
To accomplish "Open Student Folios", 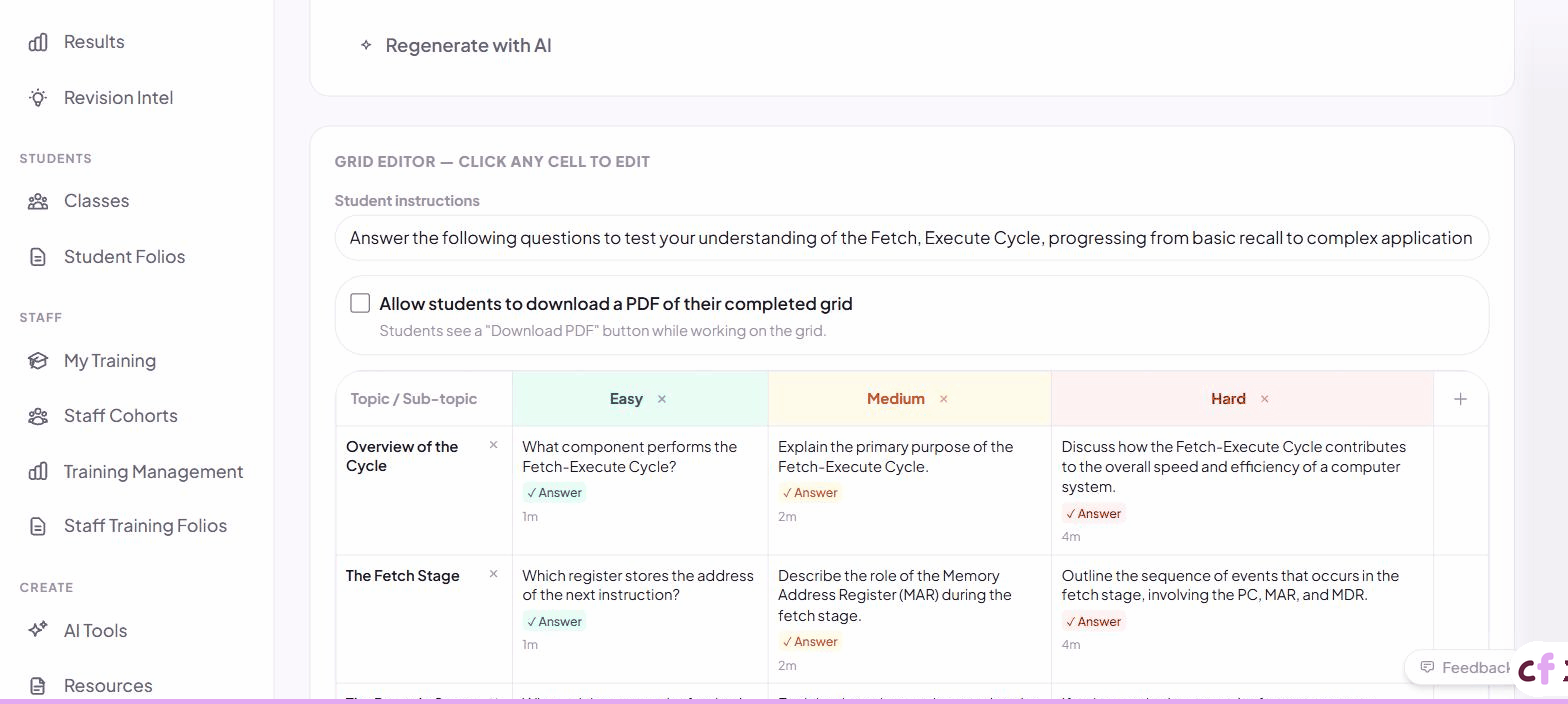I will (124, 257).
